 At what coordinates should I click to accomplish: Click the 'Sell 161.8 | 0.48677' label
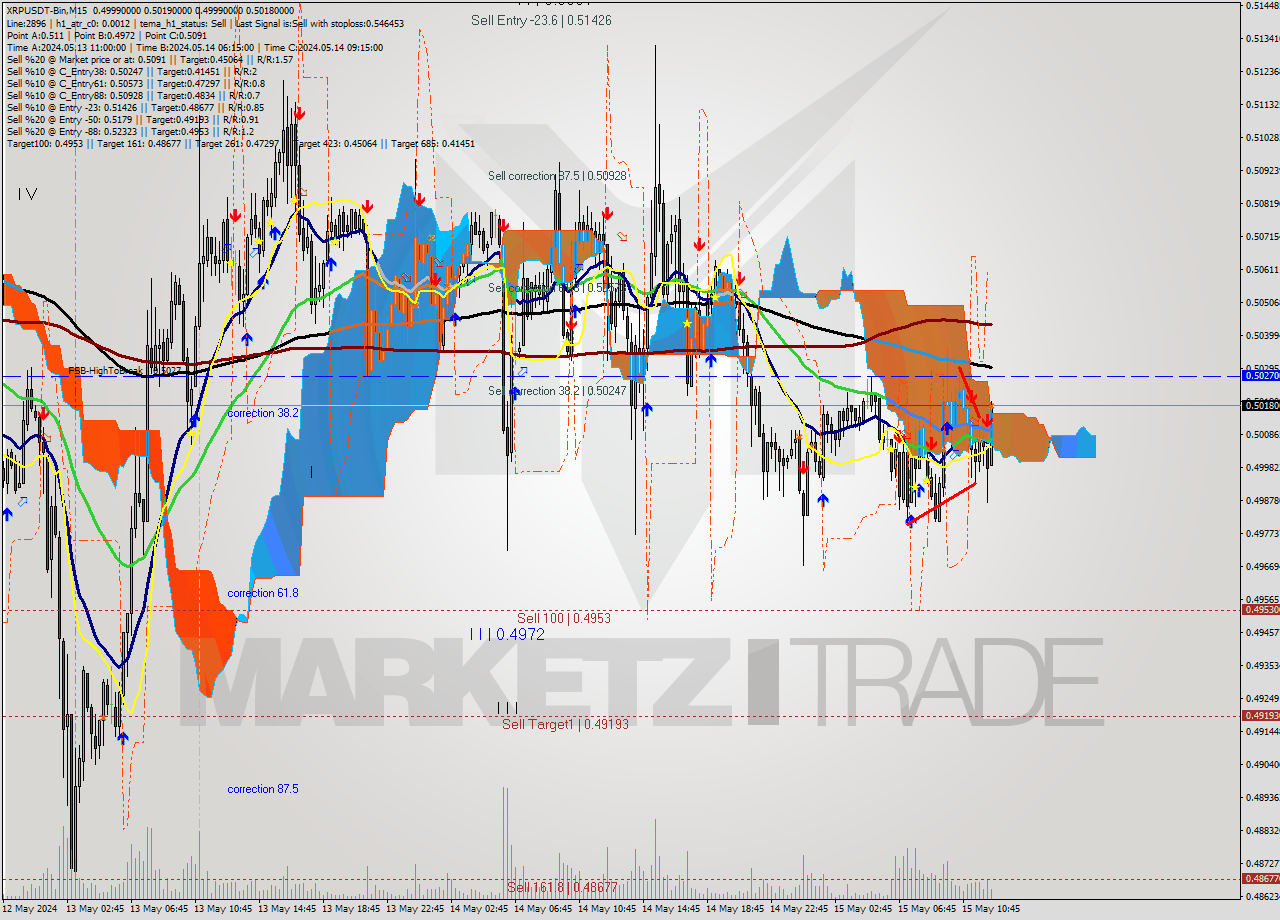tap(561, 887)
